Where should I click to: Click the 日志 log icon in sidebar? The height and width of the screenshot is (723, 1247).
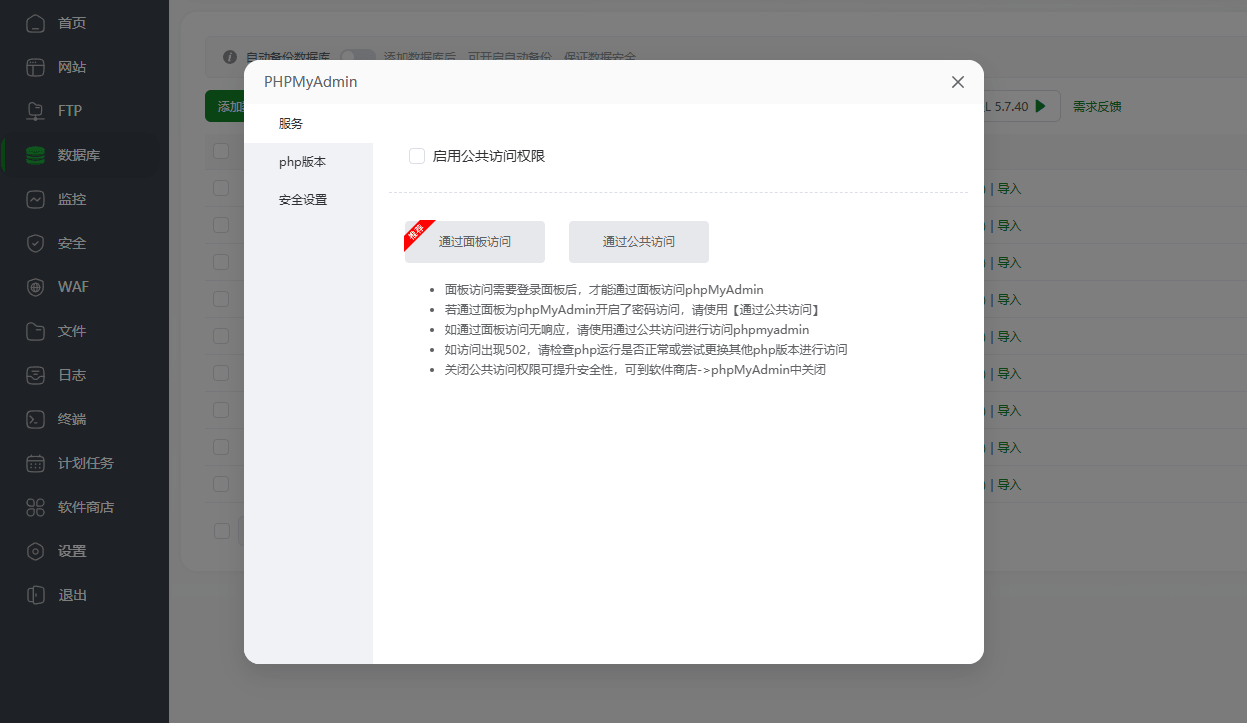36,375
